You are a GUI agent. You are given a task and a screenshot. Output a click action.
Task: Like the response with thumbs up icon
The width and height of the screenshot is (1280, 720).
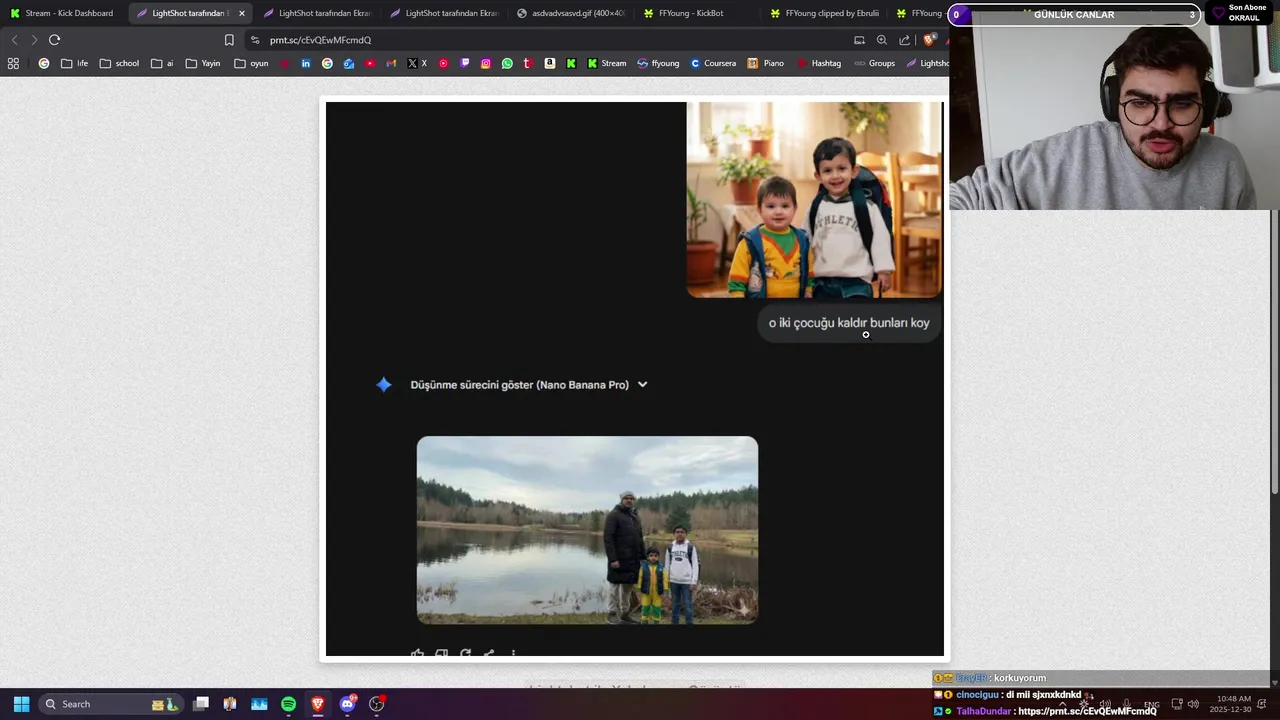pyautogui.click(x=417, y=653)
